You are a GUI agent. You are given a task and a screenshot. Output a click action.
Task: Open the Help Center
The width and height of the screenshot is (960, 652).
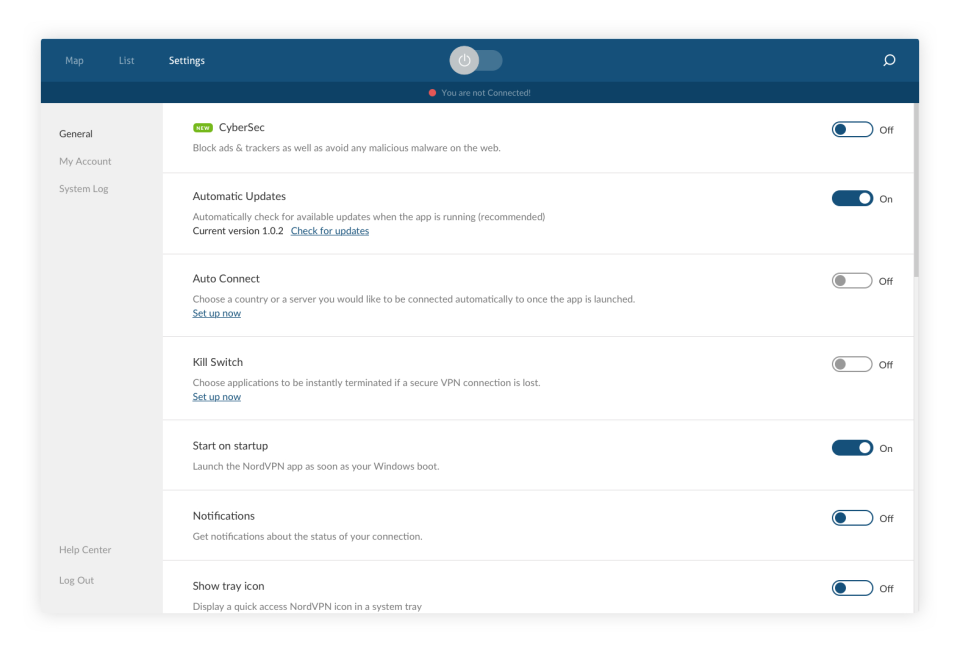click(85, 549)
